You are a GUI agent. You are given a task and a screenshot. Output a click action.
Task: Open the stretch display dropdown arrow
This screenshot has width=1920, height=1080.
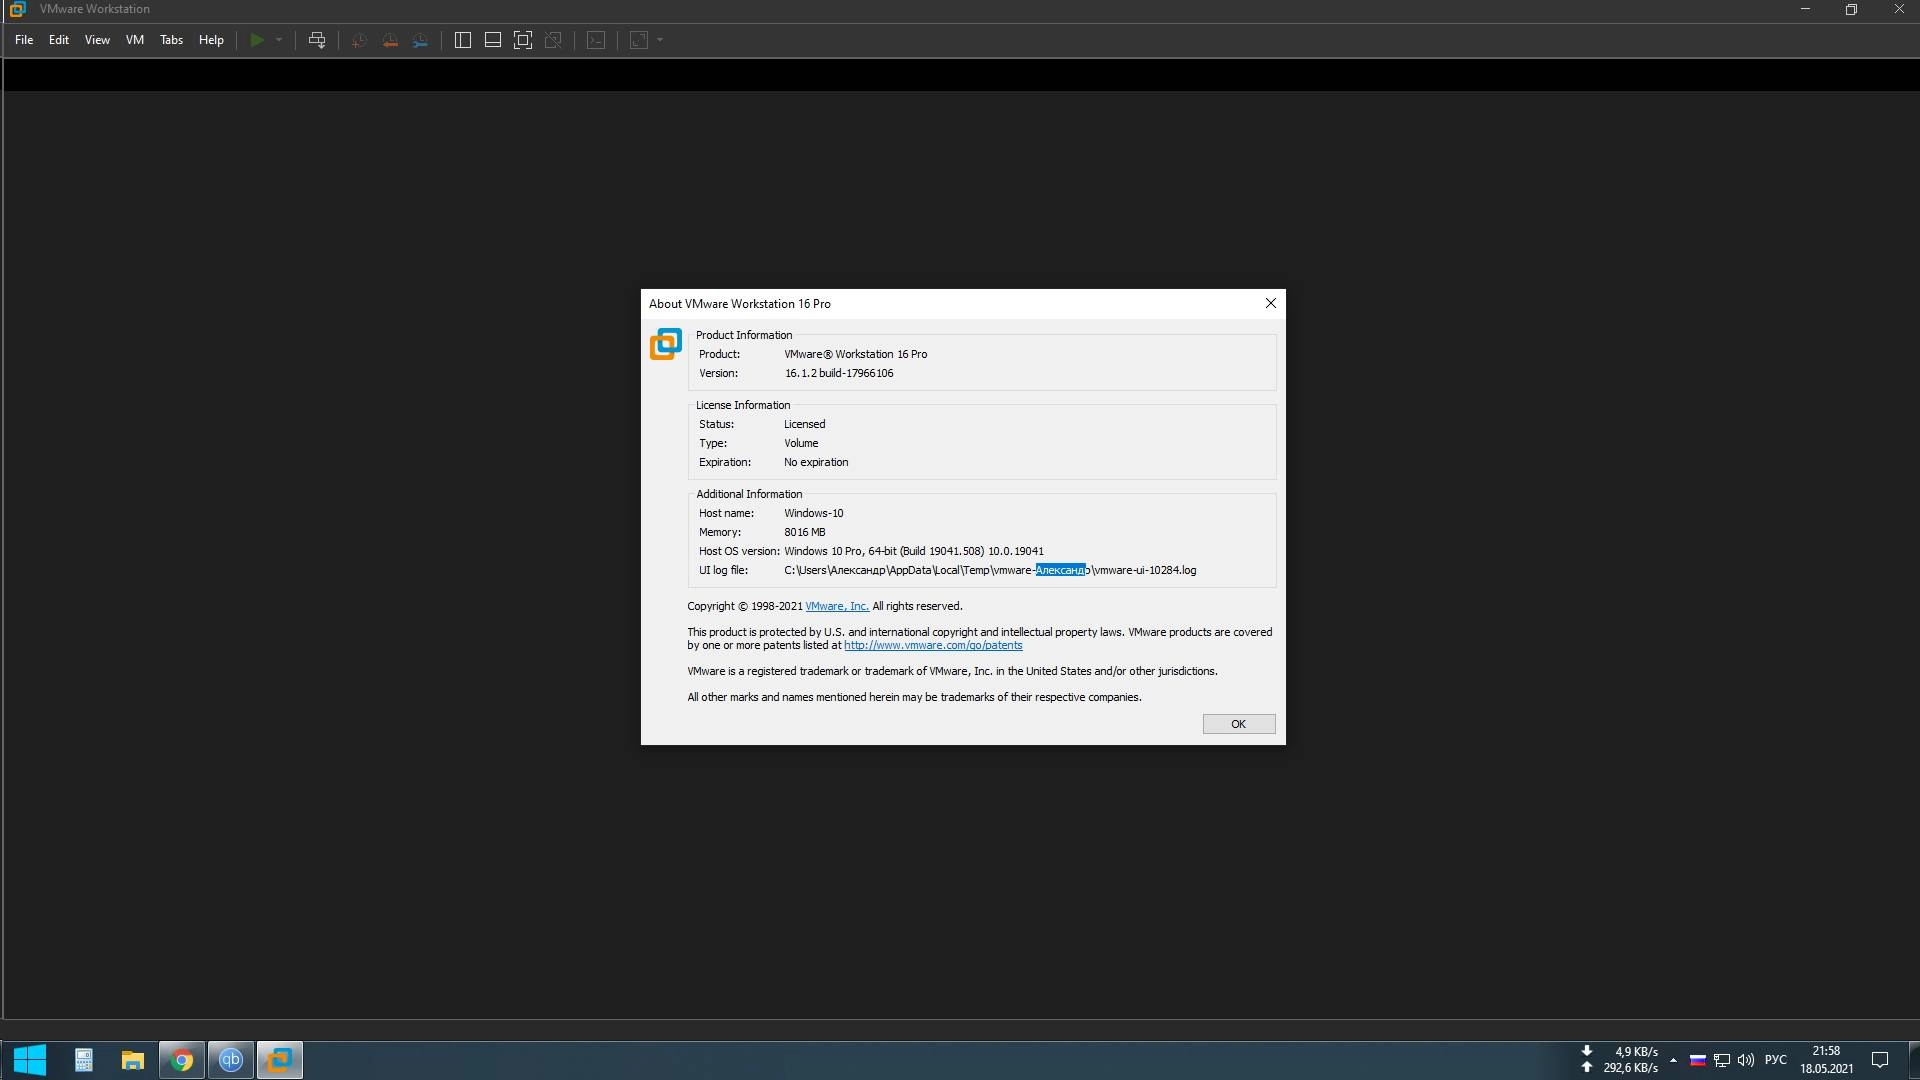click(x=660, y=40)
